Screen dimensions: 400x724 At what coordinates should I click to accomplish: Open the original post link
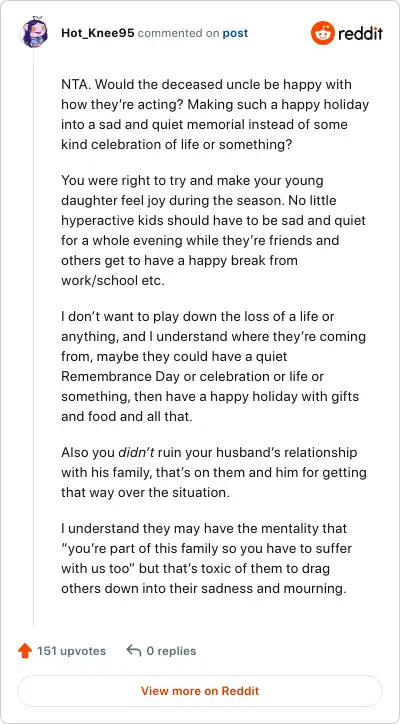[235, 33]
